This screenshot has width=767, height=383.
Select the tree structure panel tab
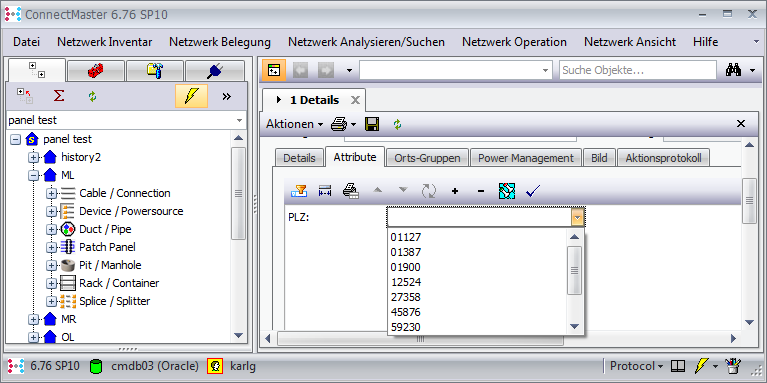pos(37,70)
